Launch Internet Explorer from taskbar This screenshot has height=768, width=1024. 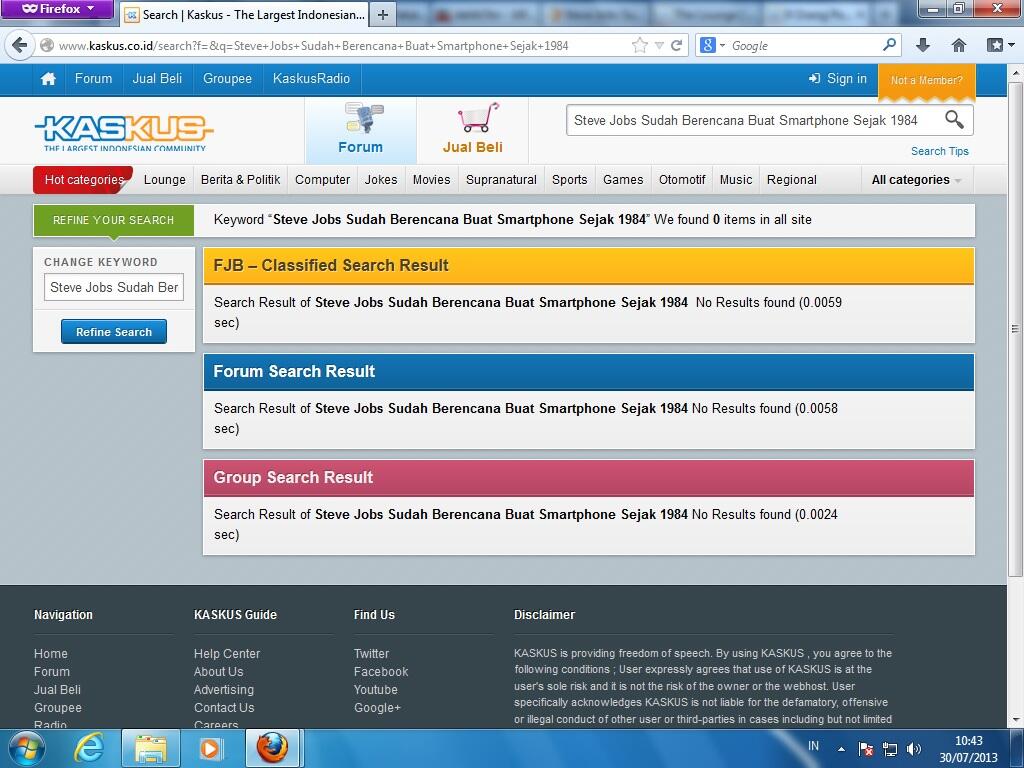click(x=88, y=748)
